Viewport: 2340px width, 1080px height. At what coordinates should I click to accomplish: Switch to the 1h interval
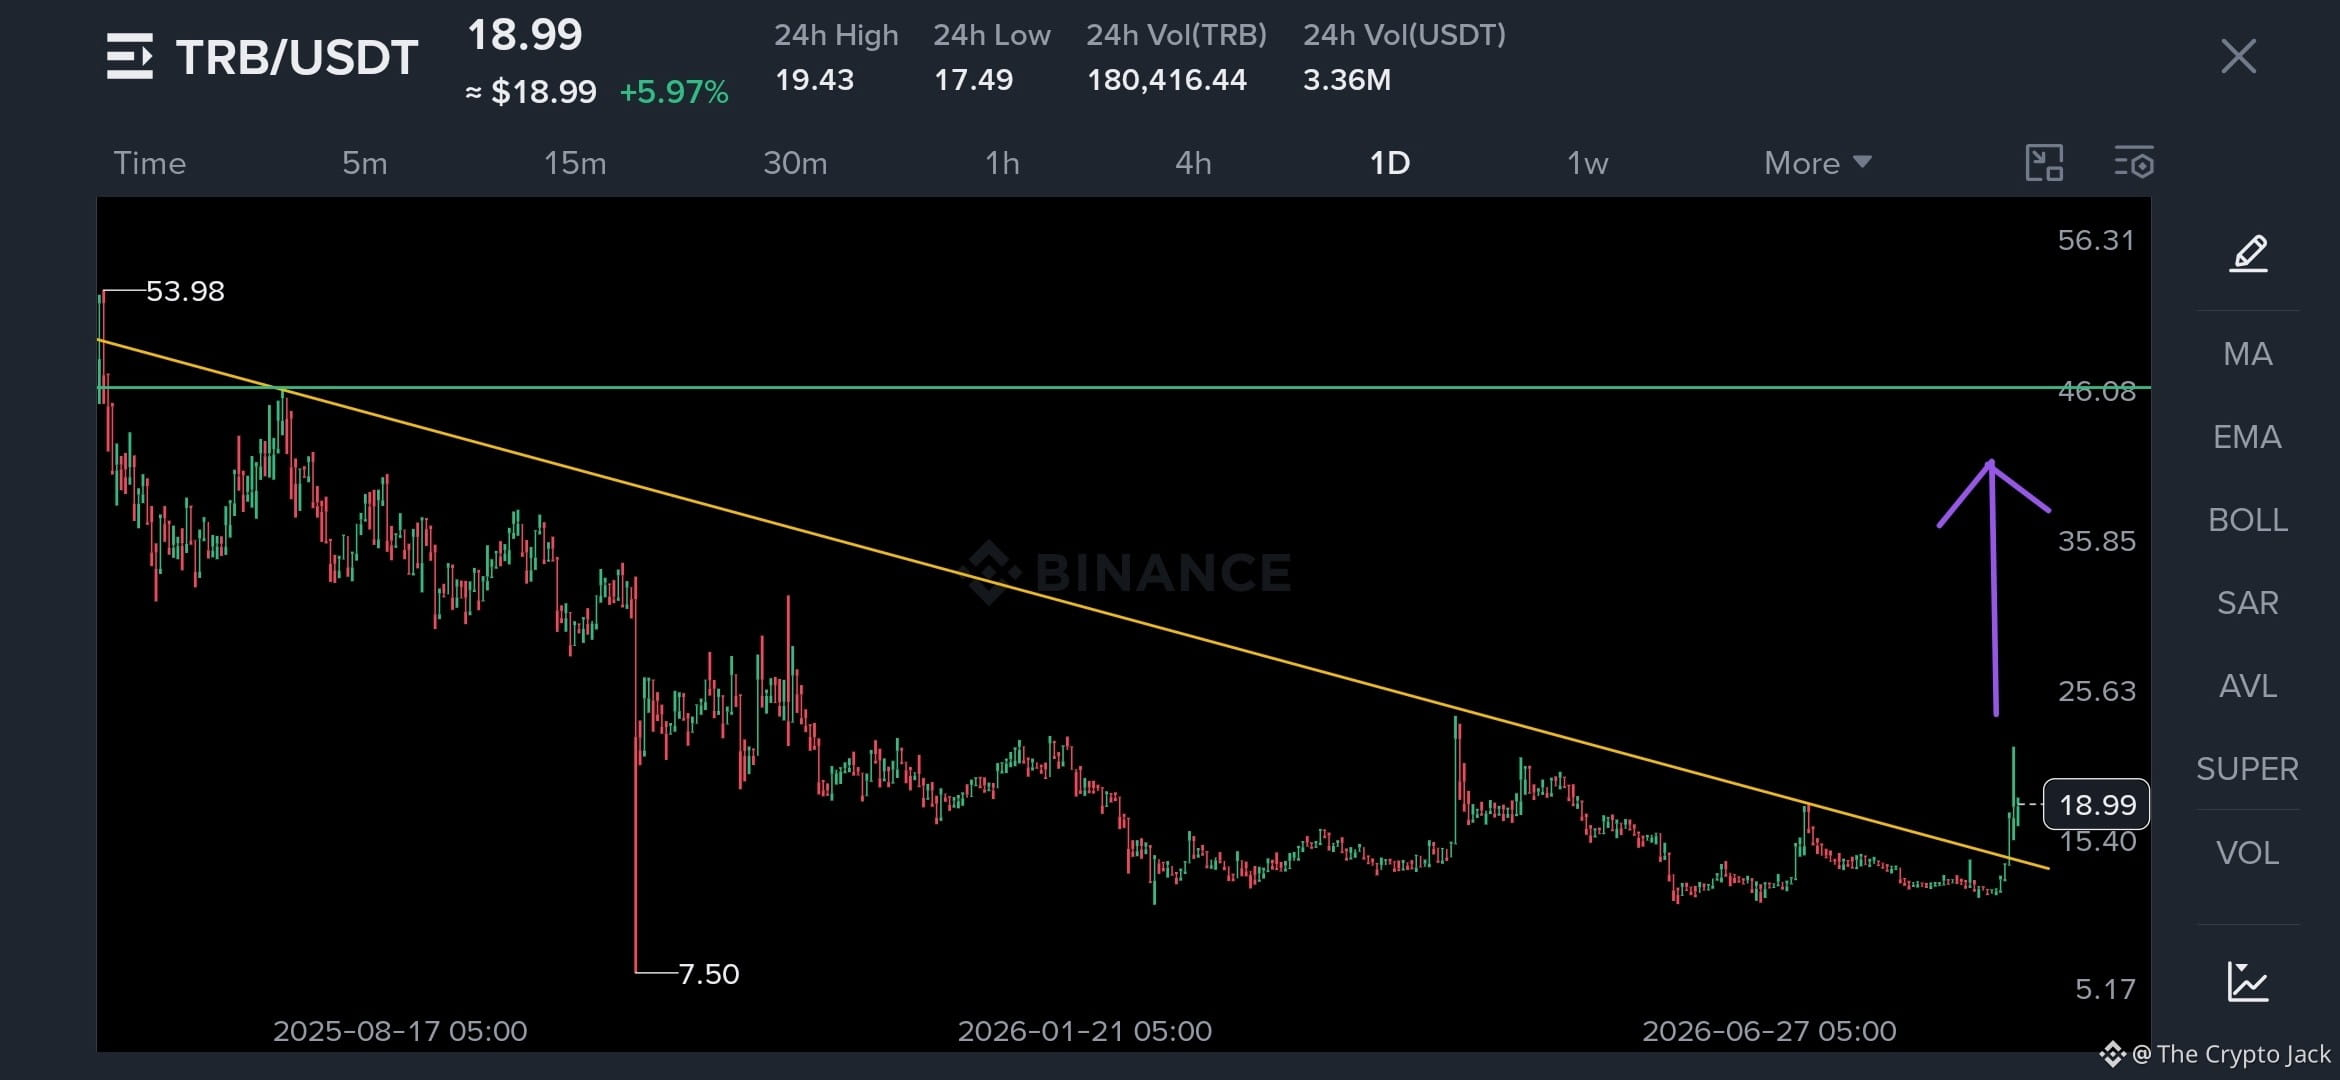pos(1002,163)
